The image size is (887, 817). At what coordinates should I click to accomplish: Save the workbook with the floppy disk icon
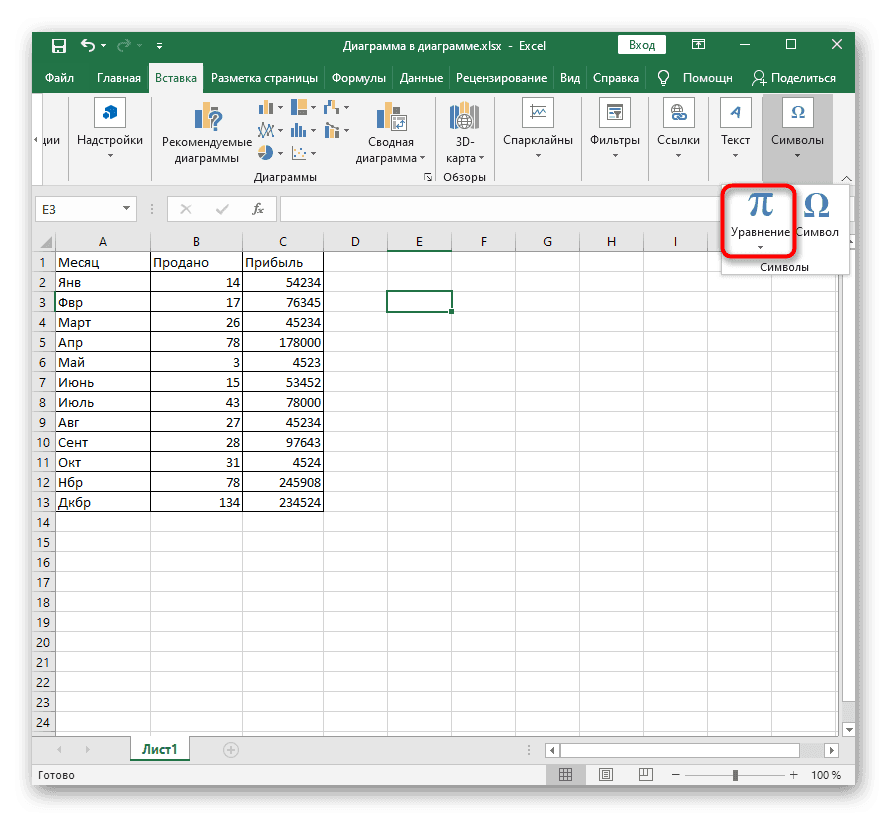pyautogui.click(x=59, y=46)
